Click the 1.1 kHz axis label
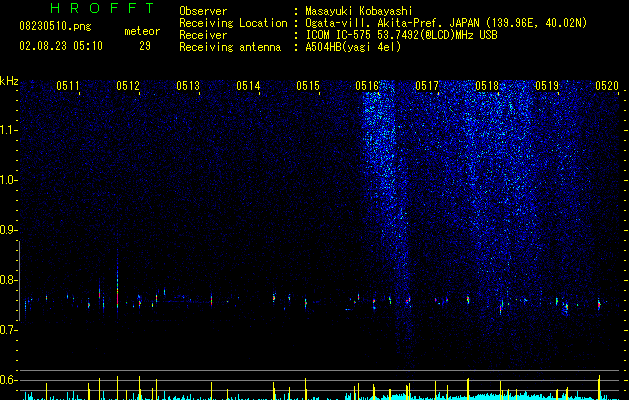This screenshot has height=400, width=629. coord(9,130)
